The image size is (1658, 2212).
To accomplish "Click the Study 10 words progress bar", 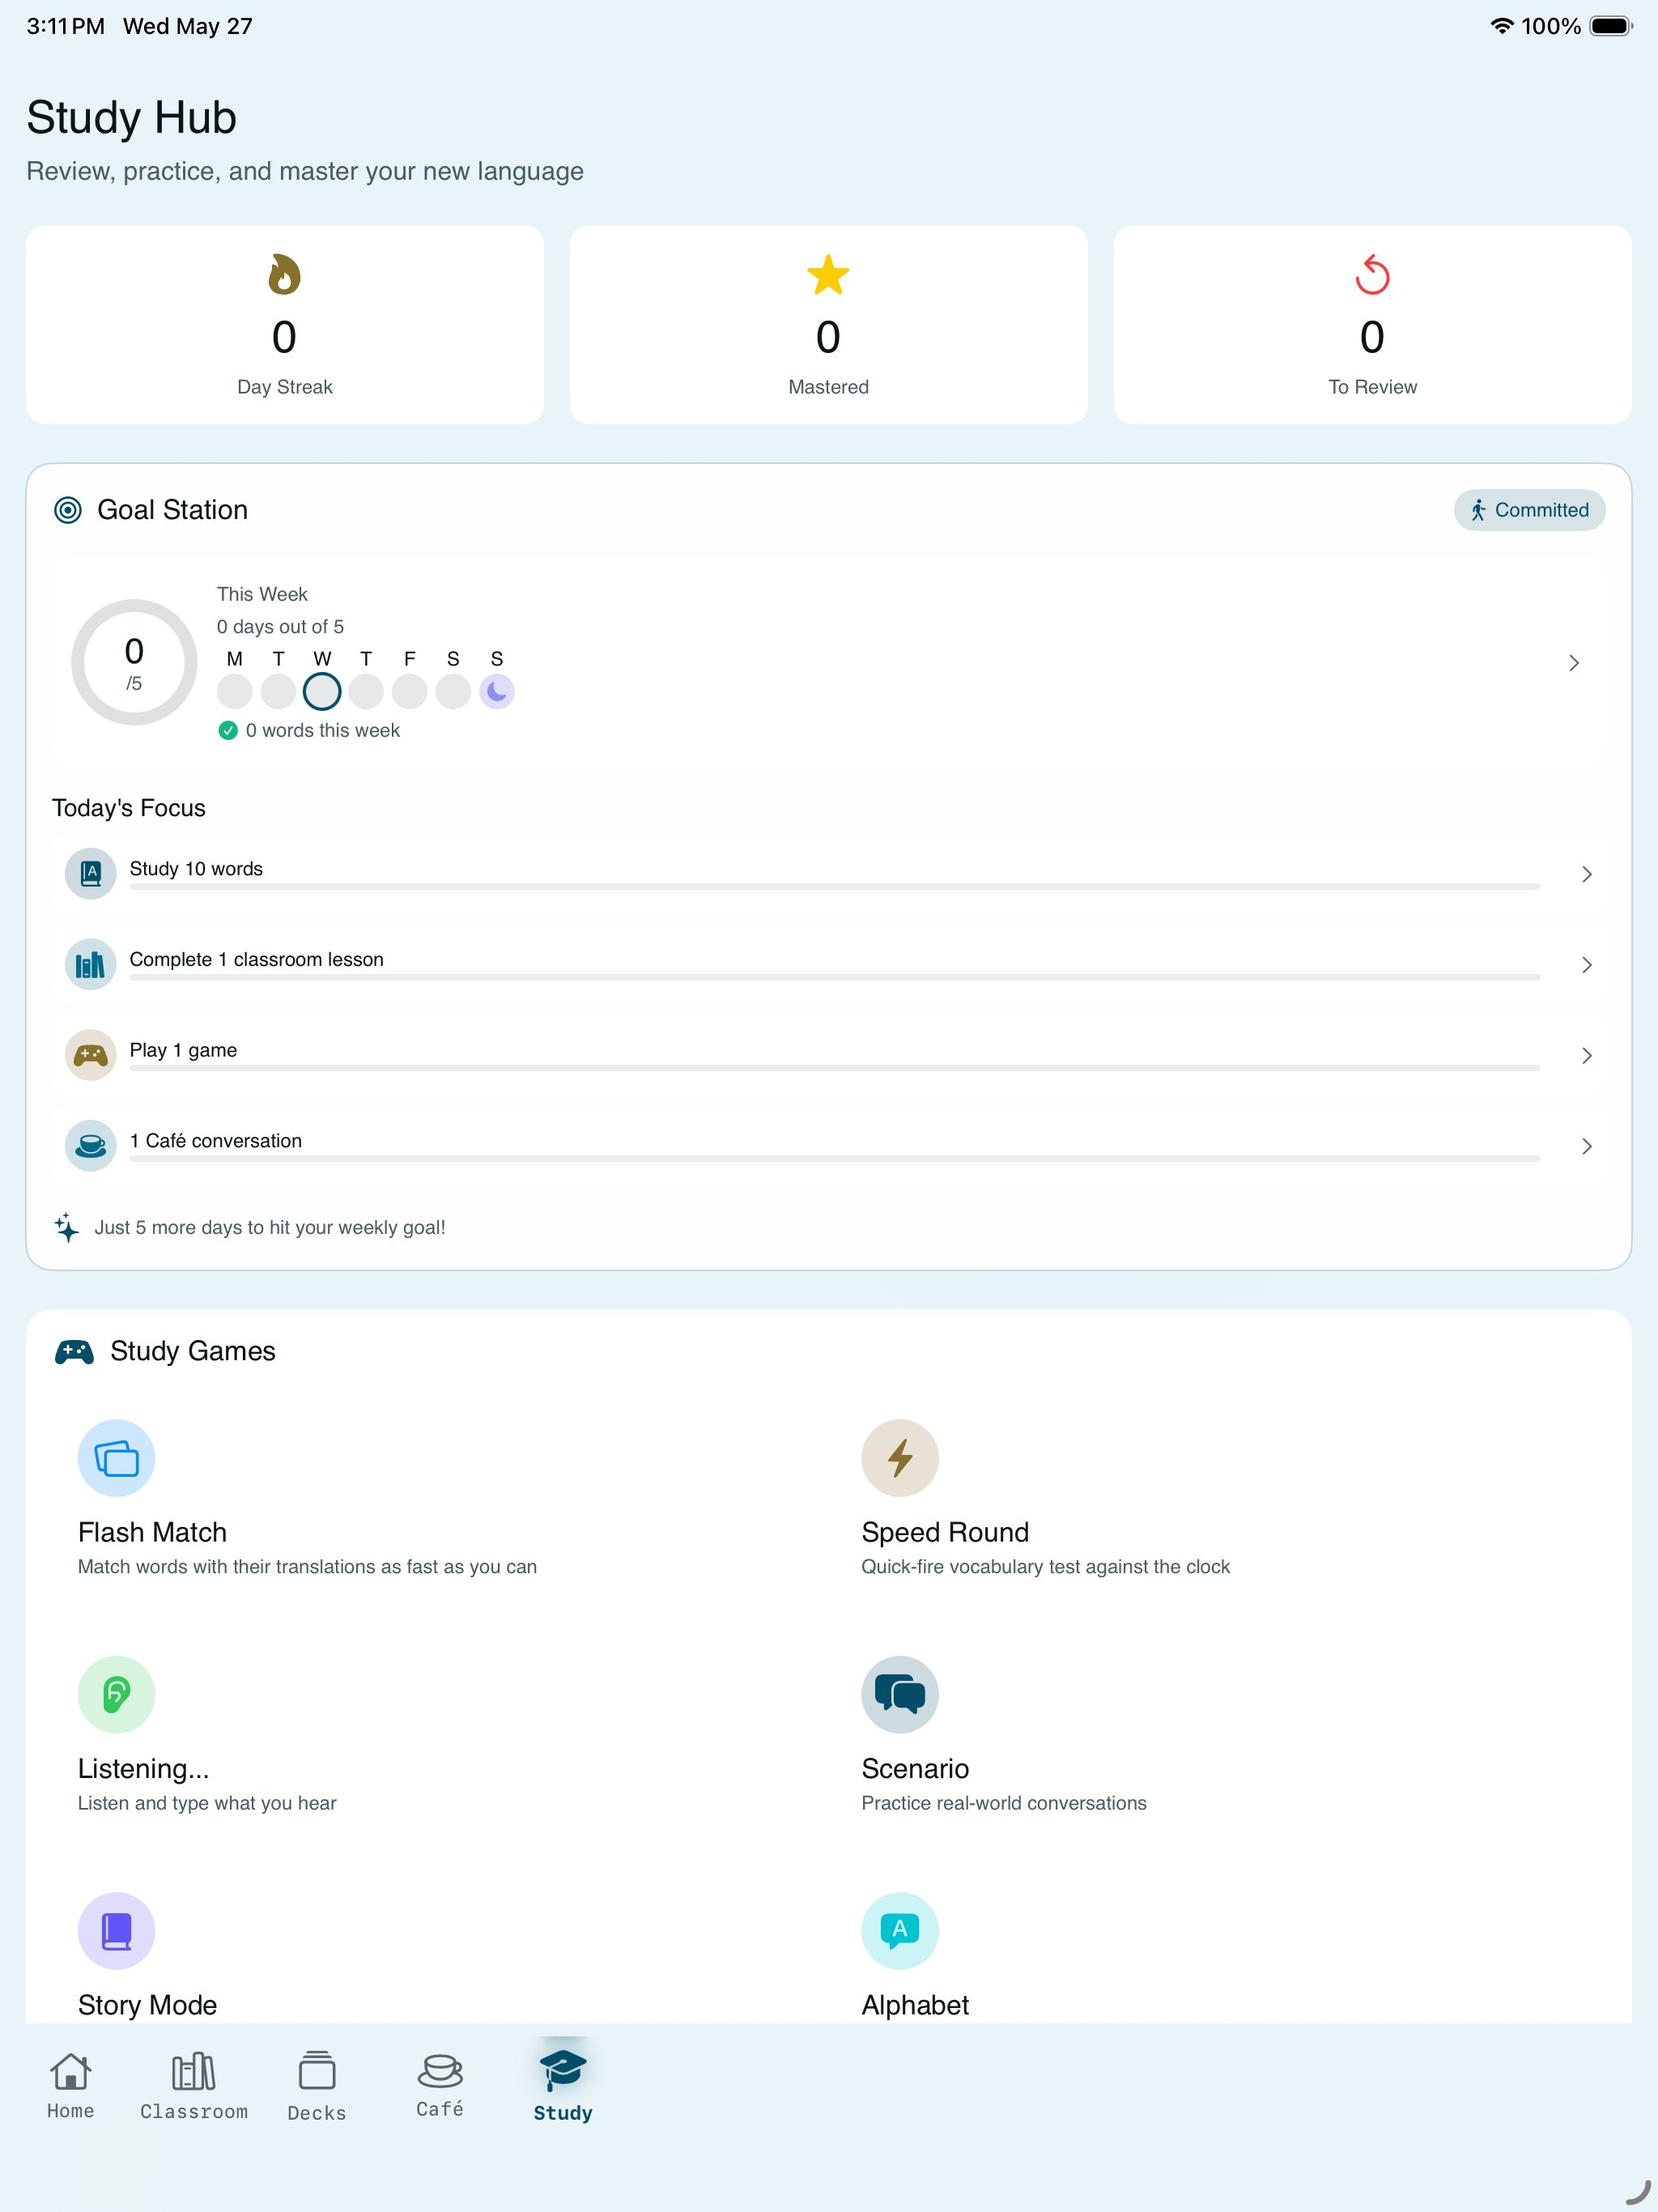I will point(834,886).
